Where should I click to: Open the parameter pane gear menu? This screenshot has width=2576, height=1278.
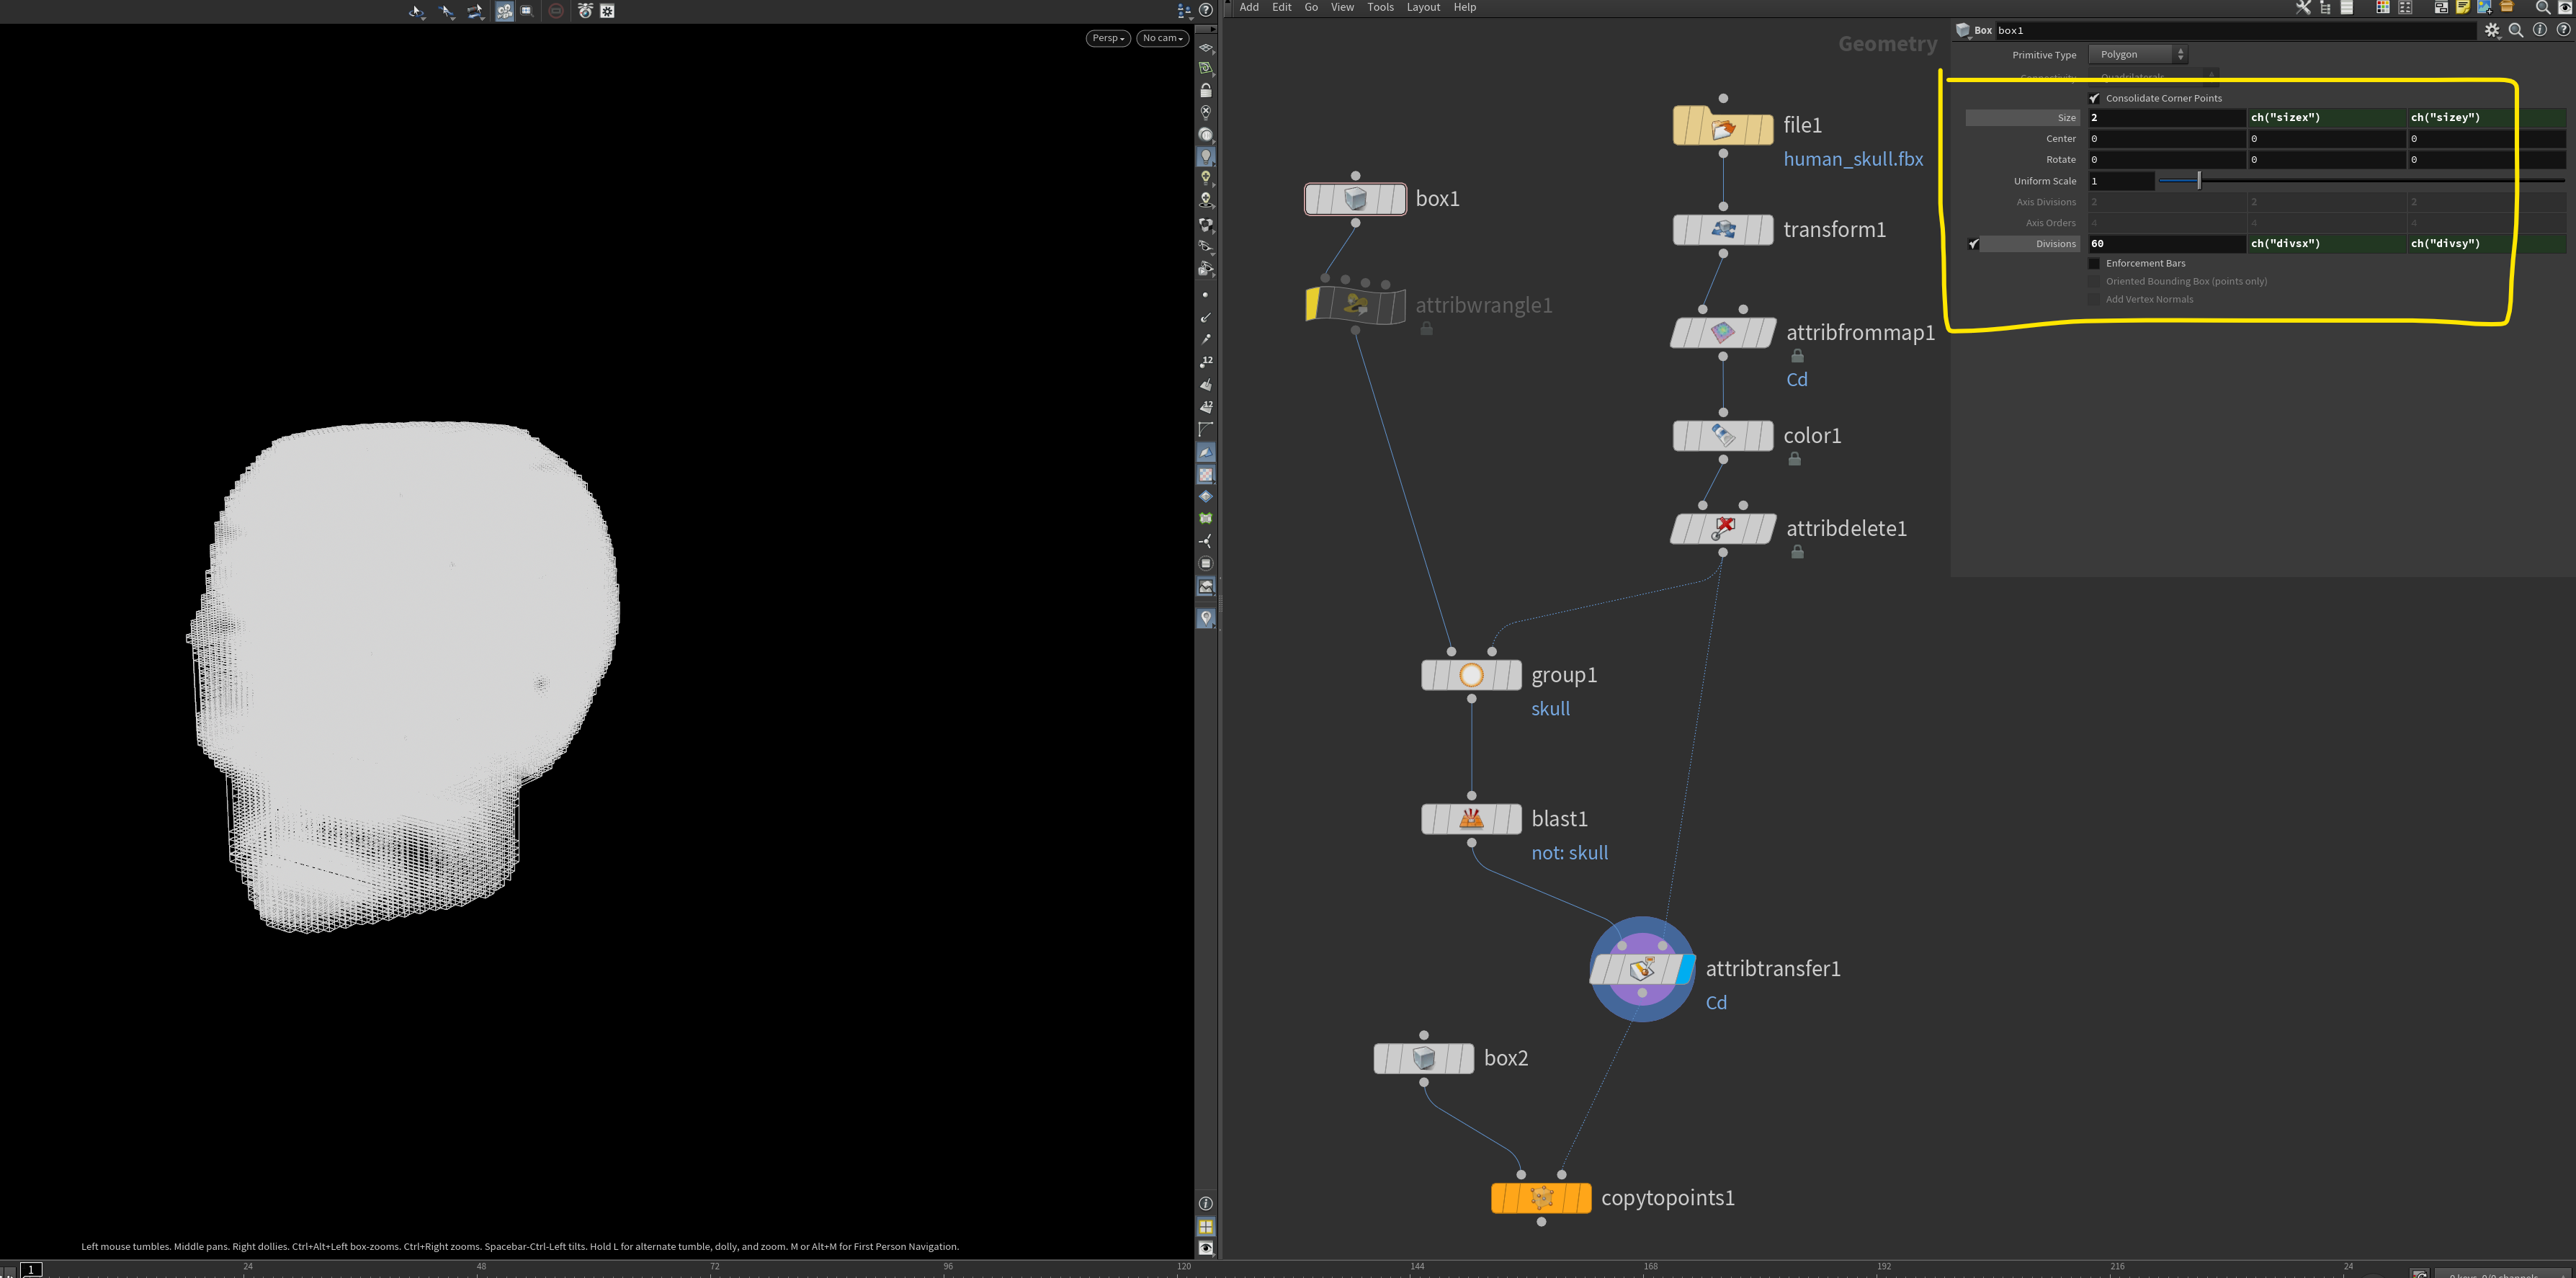2491,30
